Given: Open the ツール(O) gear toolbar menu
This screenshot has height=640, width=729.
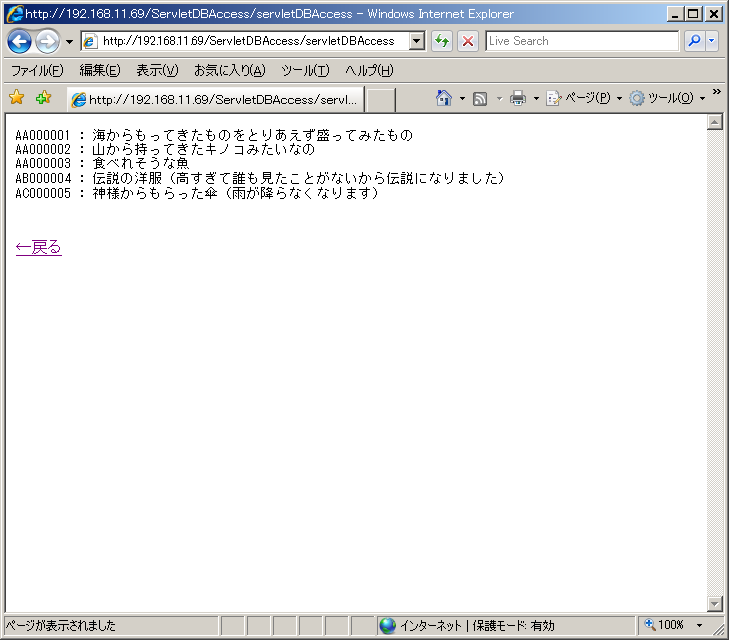Looking at the screenshot, I should pyautogui.click(x=667, y=98).
